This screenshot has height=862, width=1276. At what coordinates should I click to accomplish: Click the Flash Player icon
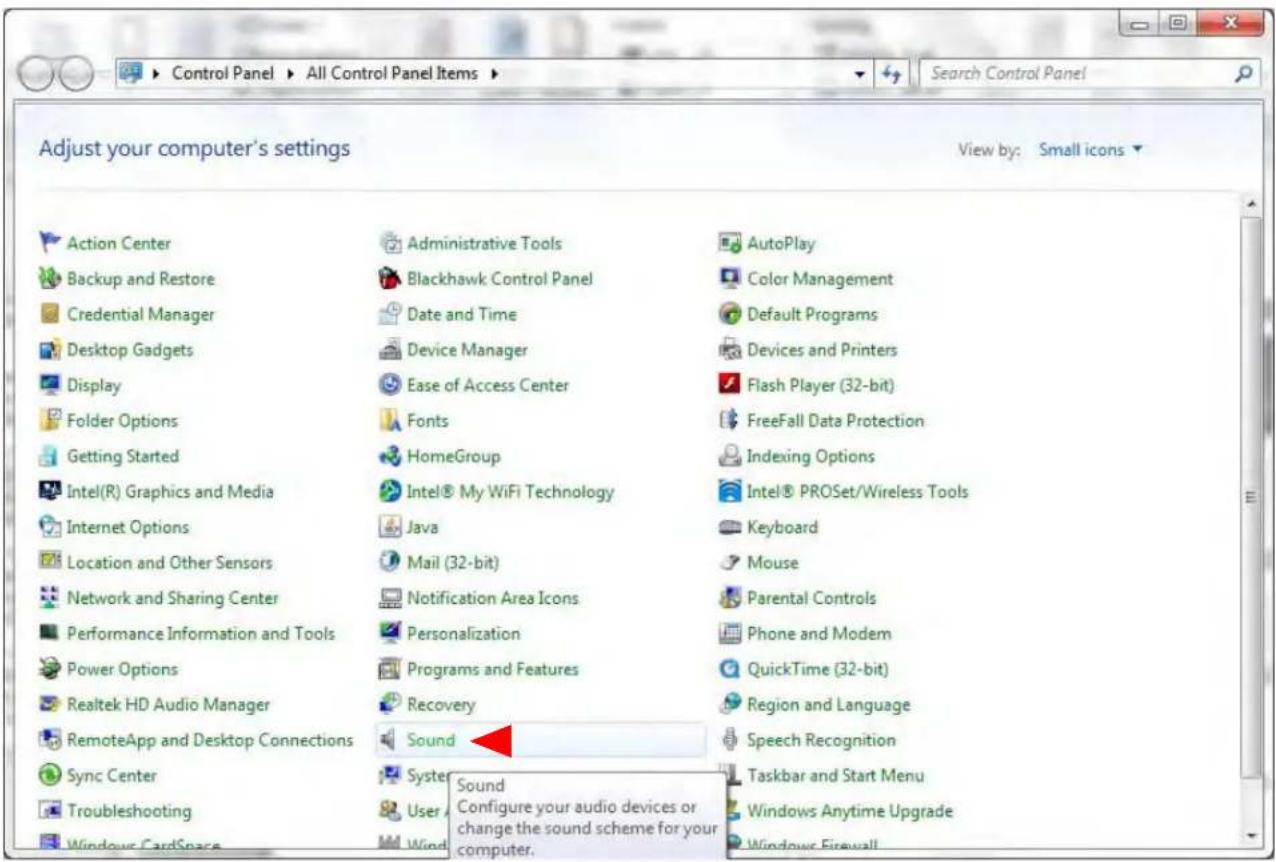[729, 385]
